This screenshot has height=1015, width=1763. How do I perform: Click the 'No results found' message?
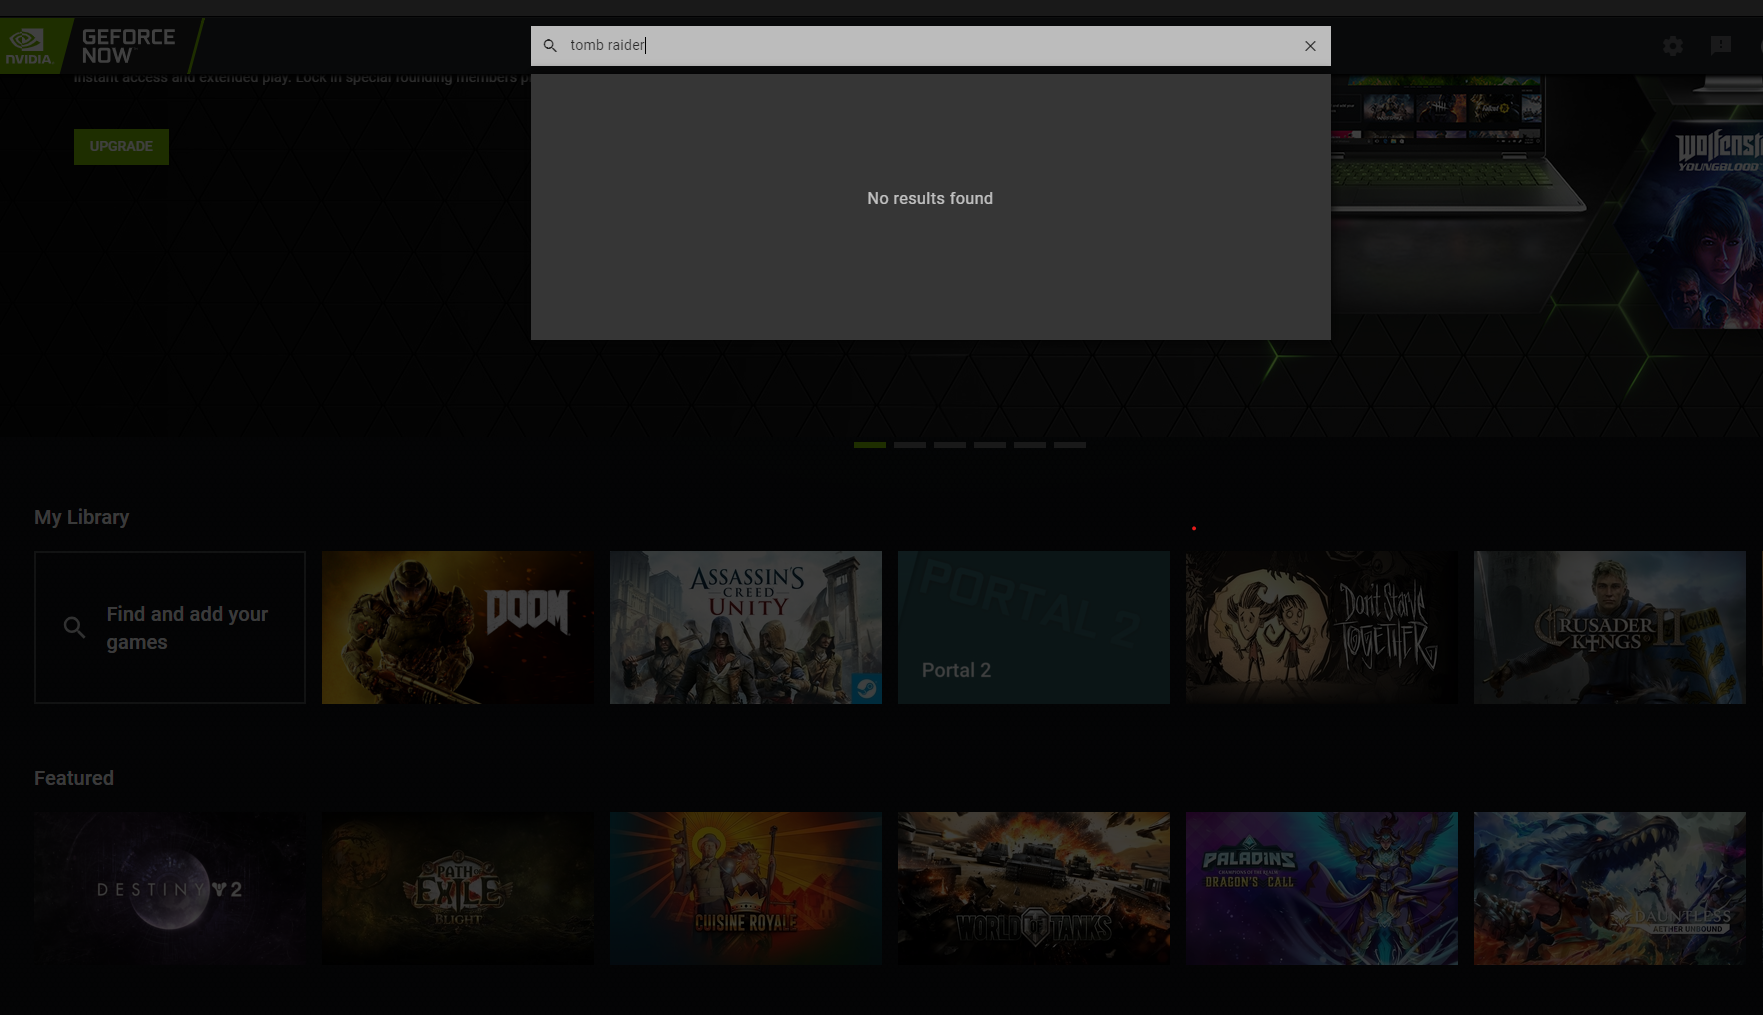click(x=930, y=198)
